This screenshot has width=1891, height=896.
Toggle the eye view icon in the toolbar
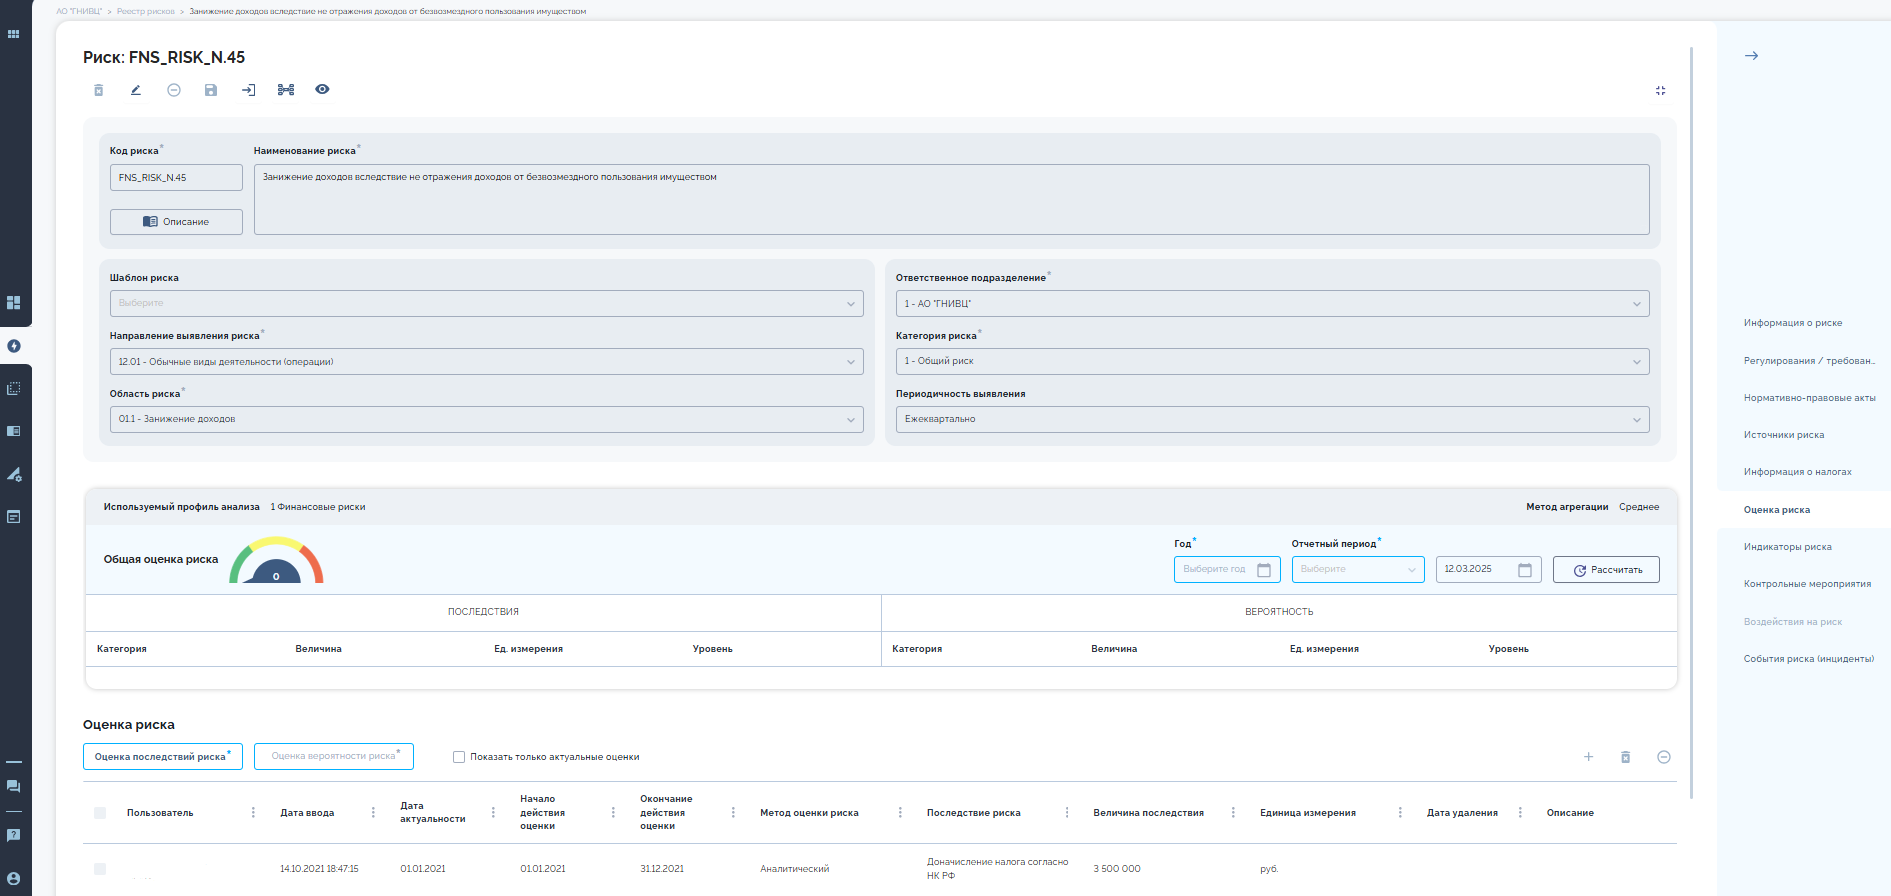(x=322, y=90)
